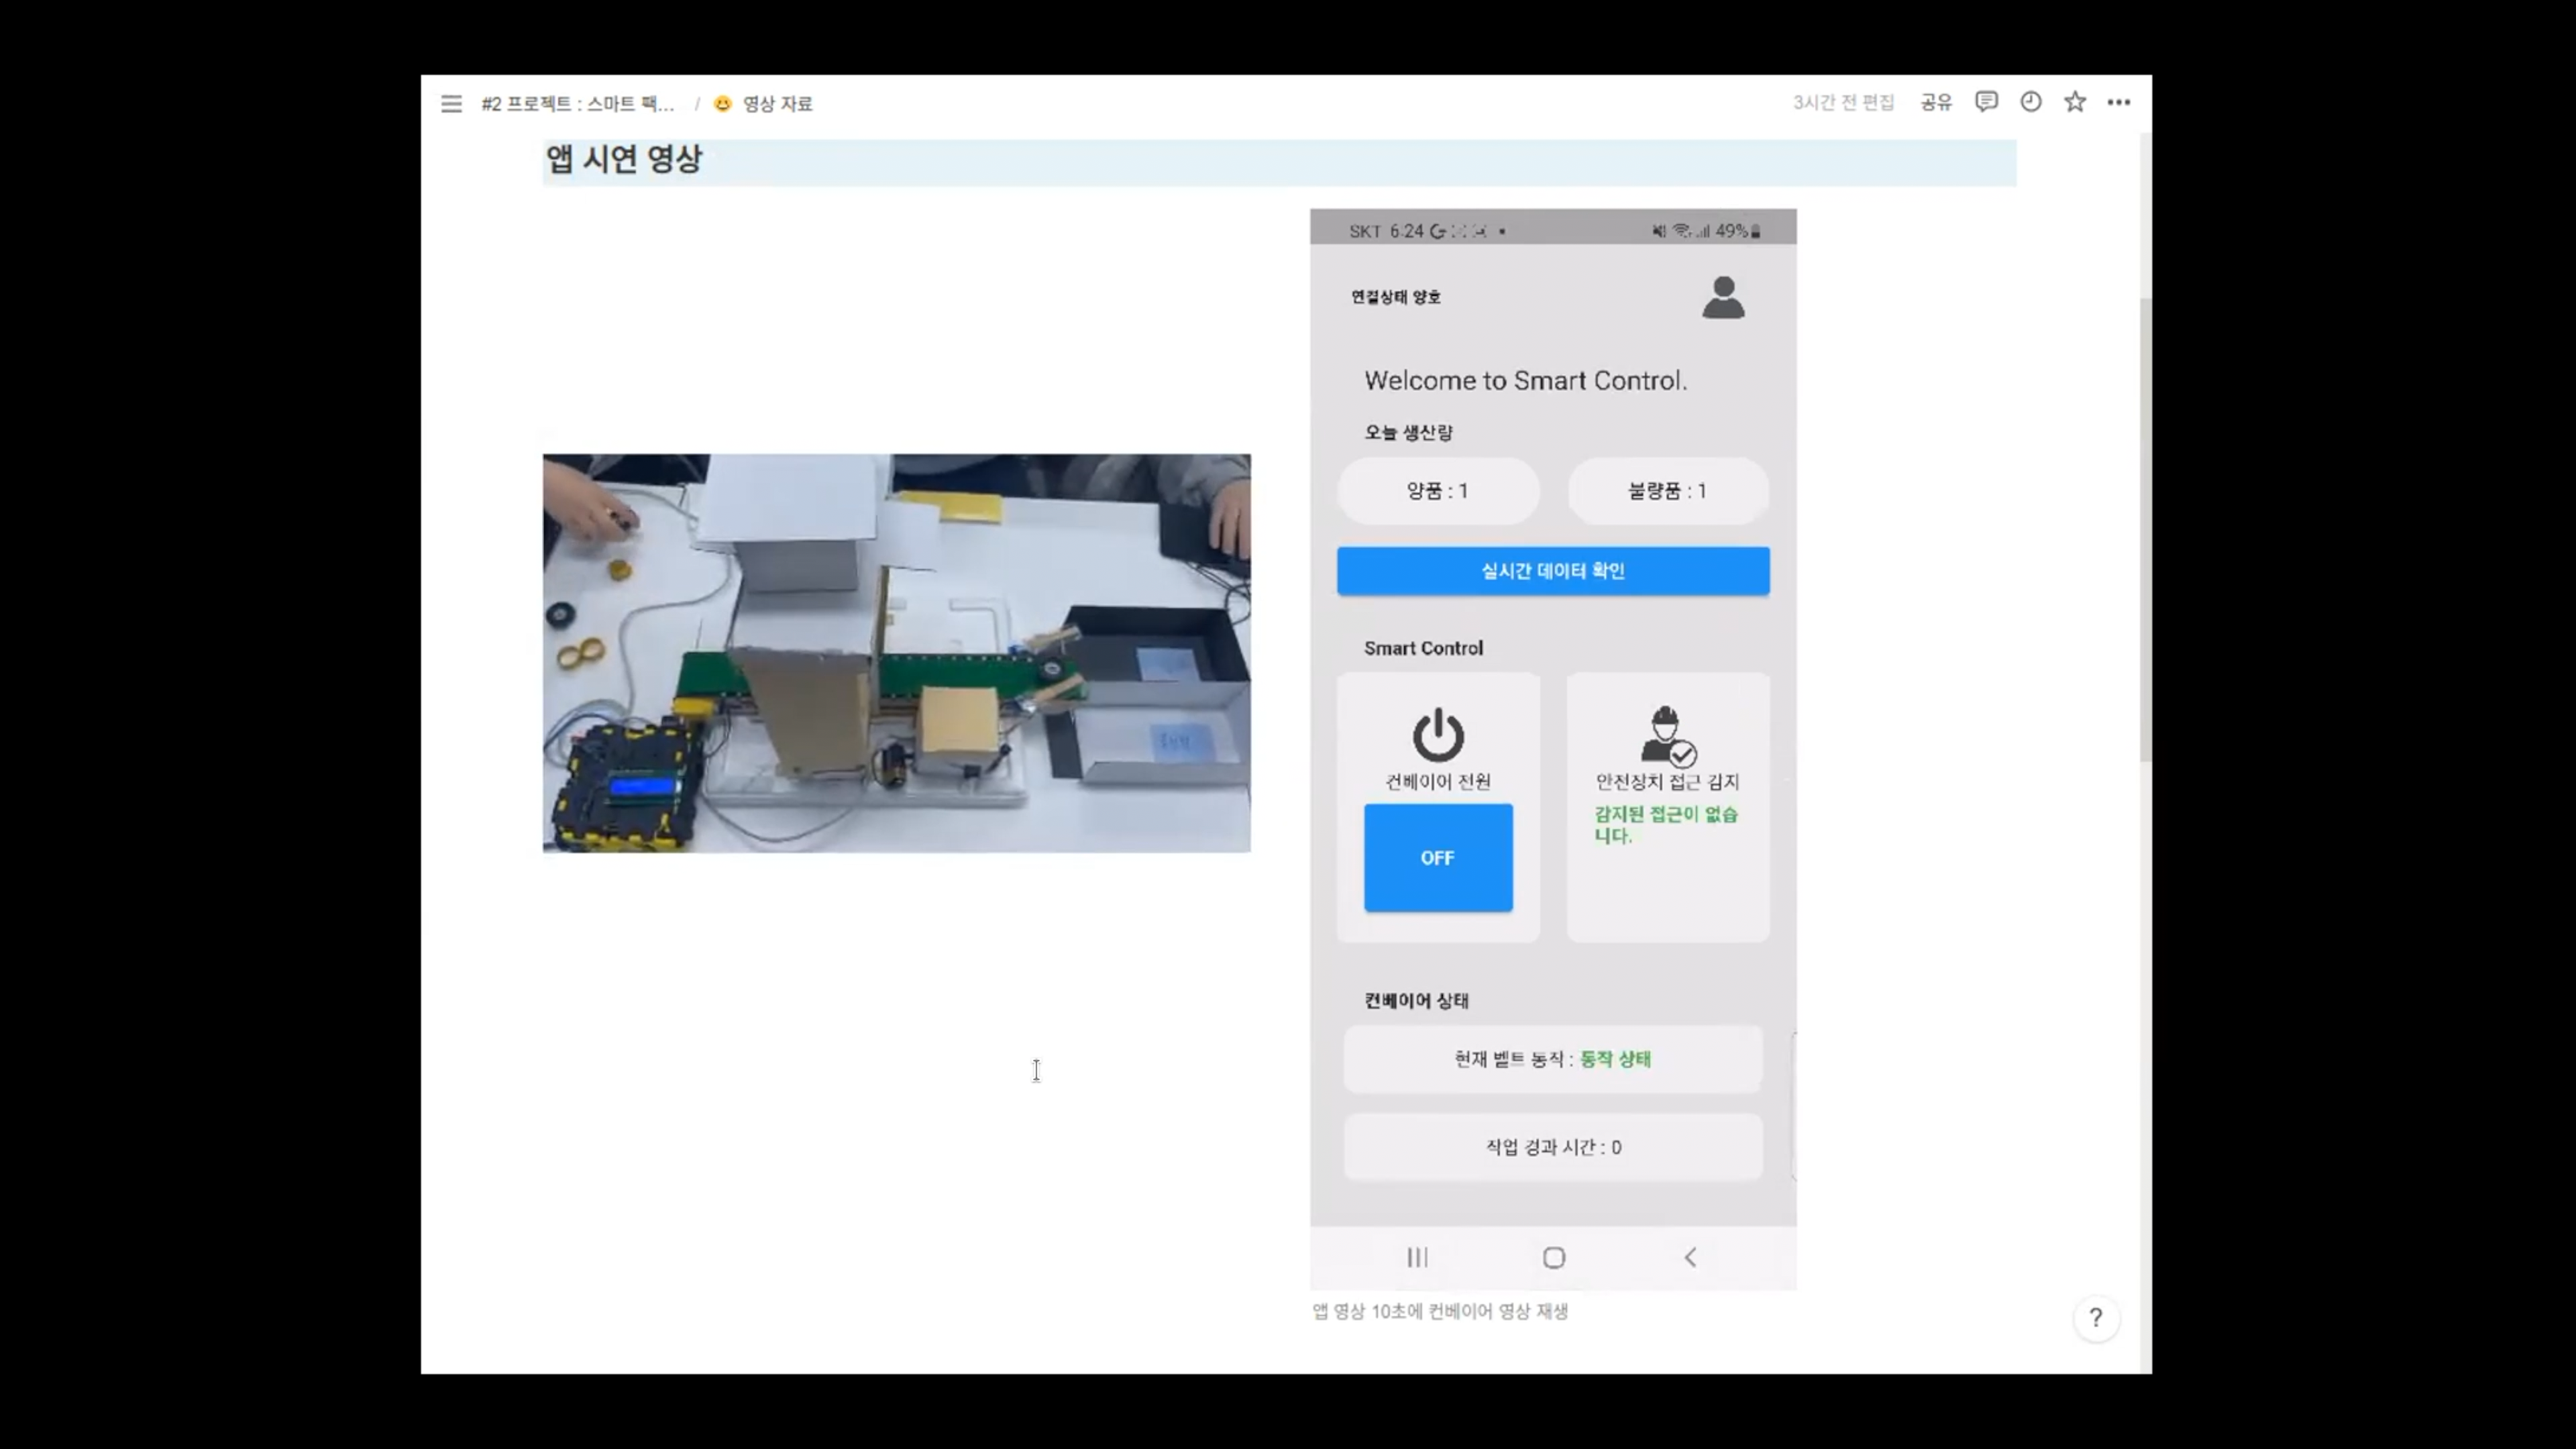Open the sidebar hamburger menu
2576x1449 pixels.
pyautogui.click(x=451, y=104)
